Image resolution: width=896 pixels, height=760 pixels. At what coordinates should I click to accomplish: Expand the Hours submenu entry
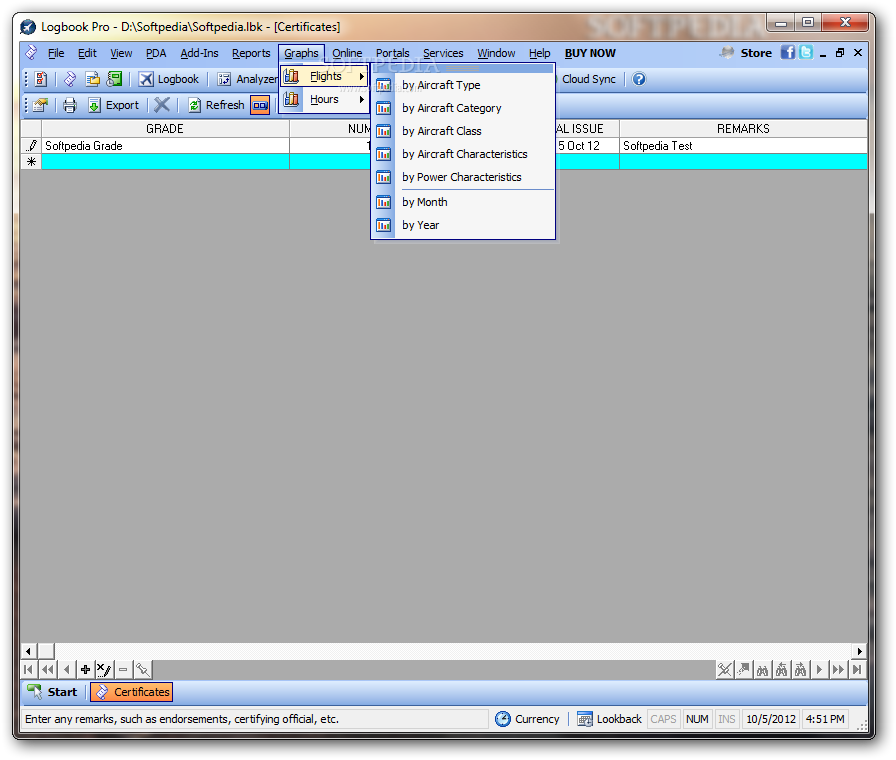324,99
